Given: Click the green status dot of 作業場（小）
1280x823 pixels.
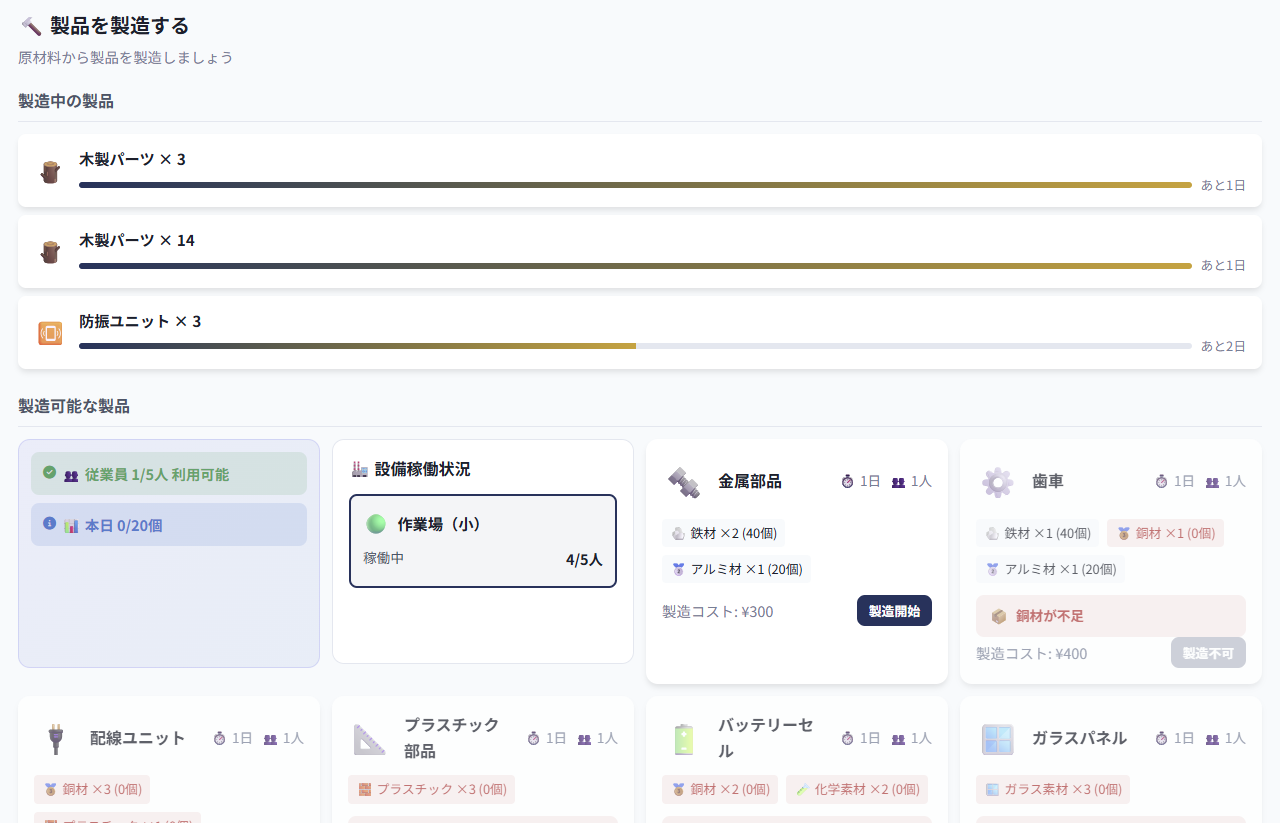Looking at the screenshot, I should [376, 524].
